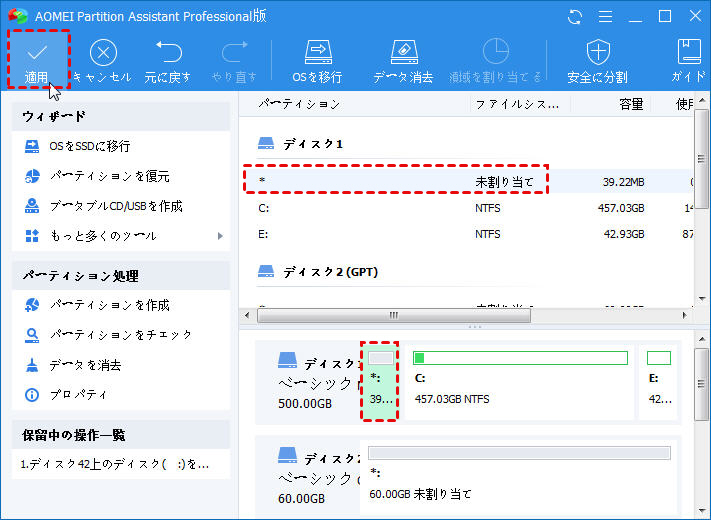The height and width of the screenshot is (520, 711).
Task: Click the horizontal scrollbar of partition list
Action: [x=393, y=315]
